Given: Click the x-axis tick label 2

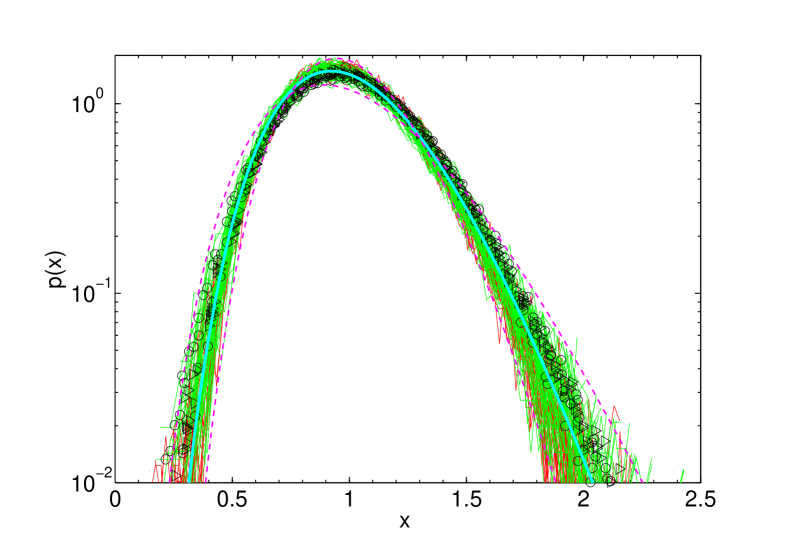Looking at the screenshot, I should coord(584,500).
